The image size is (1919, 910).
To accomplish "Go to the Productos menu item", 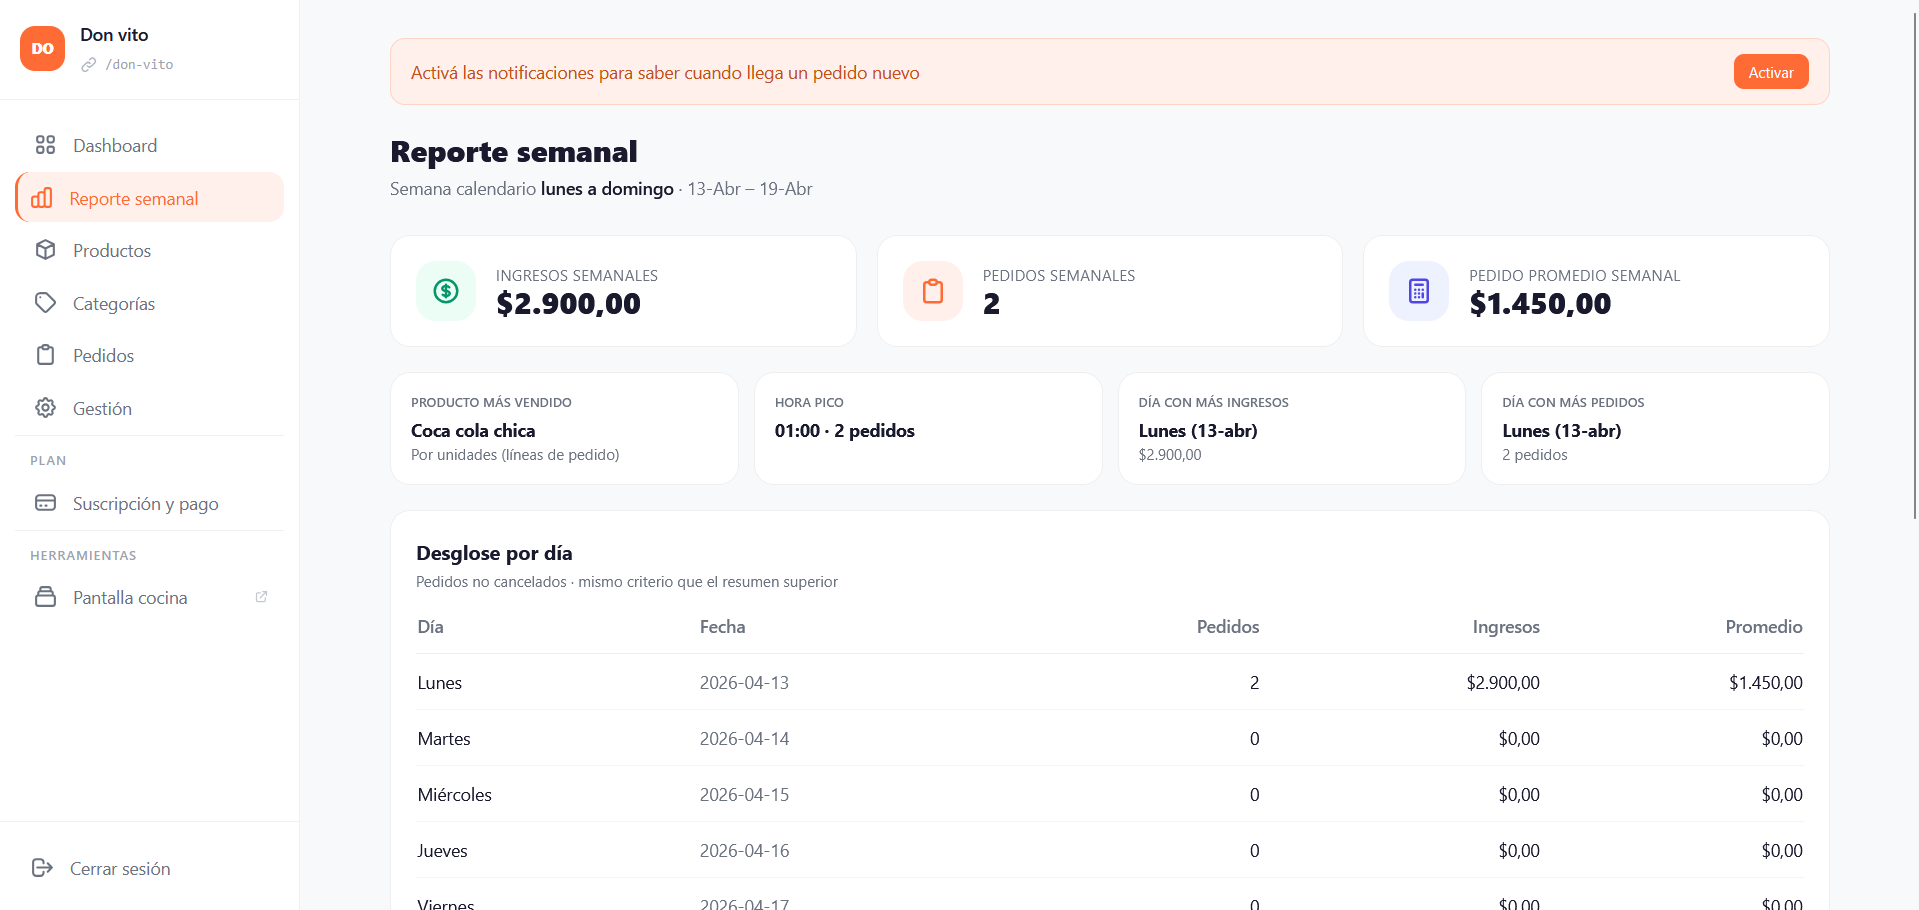I will click(x=112, y=251).
